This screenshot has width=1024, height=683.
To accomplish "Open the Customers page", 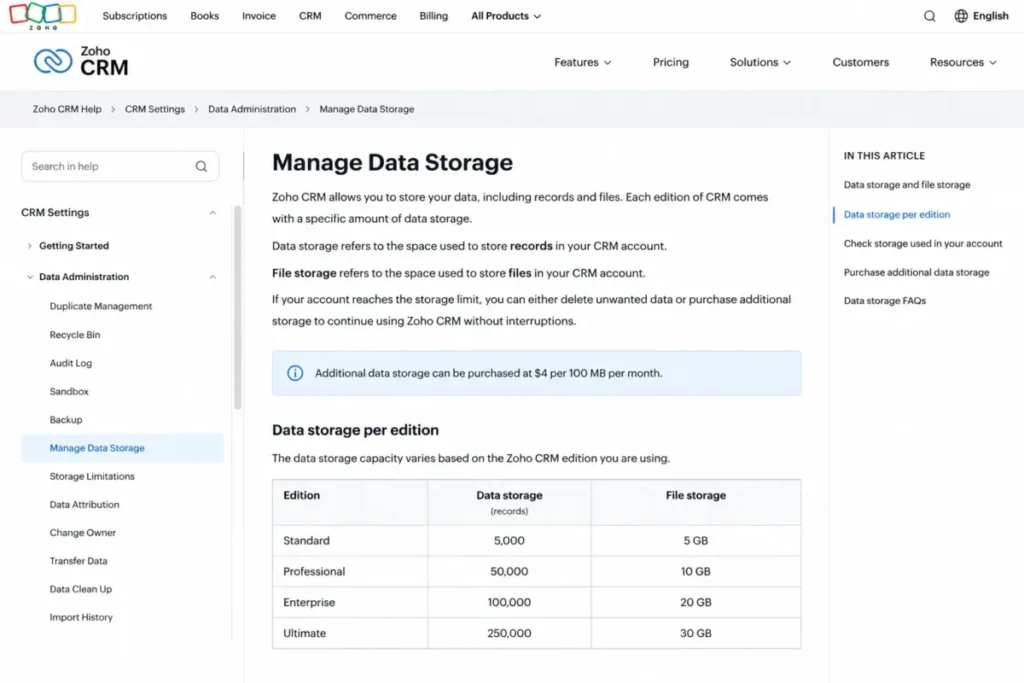I will [x=860, y=62].
